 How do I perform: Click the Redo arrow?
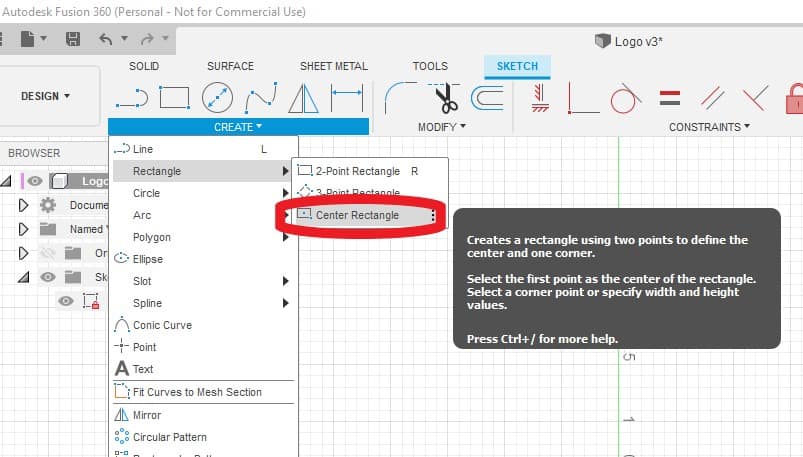(147, 39)
